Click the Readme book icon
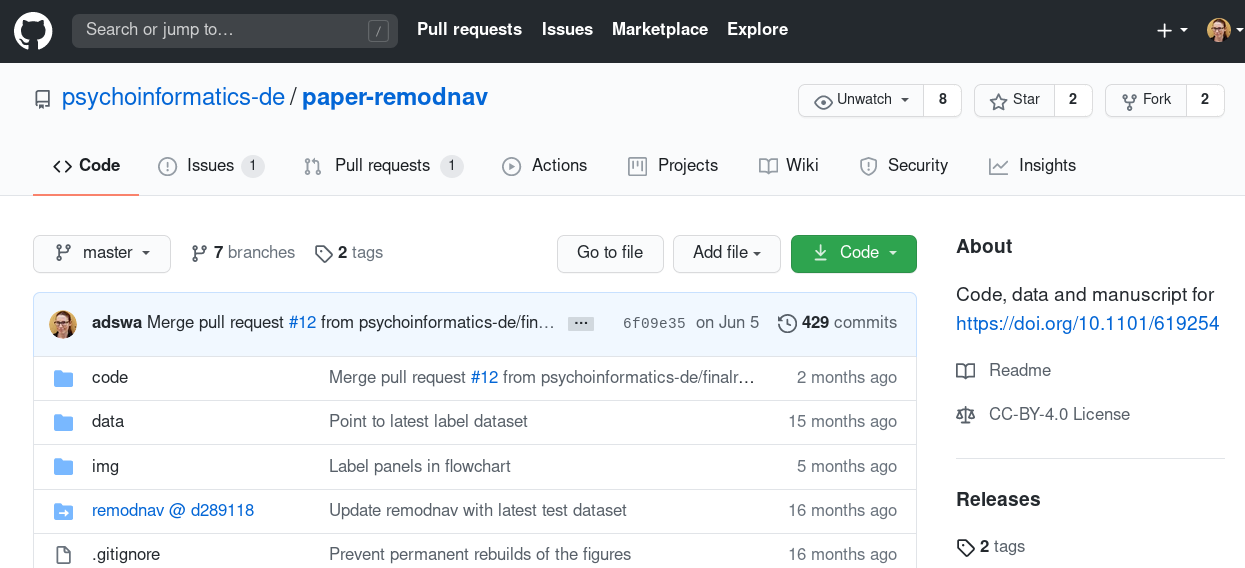The width and height of the screenshot is (1245, 568). [x=965, y=371]
